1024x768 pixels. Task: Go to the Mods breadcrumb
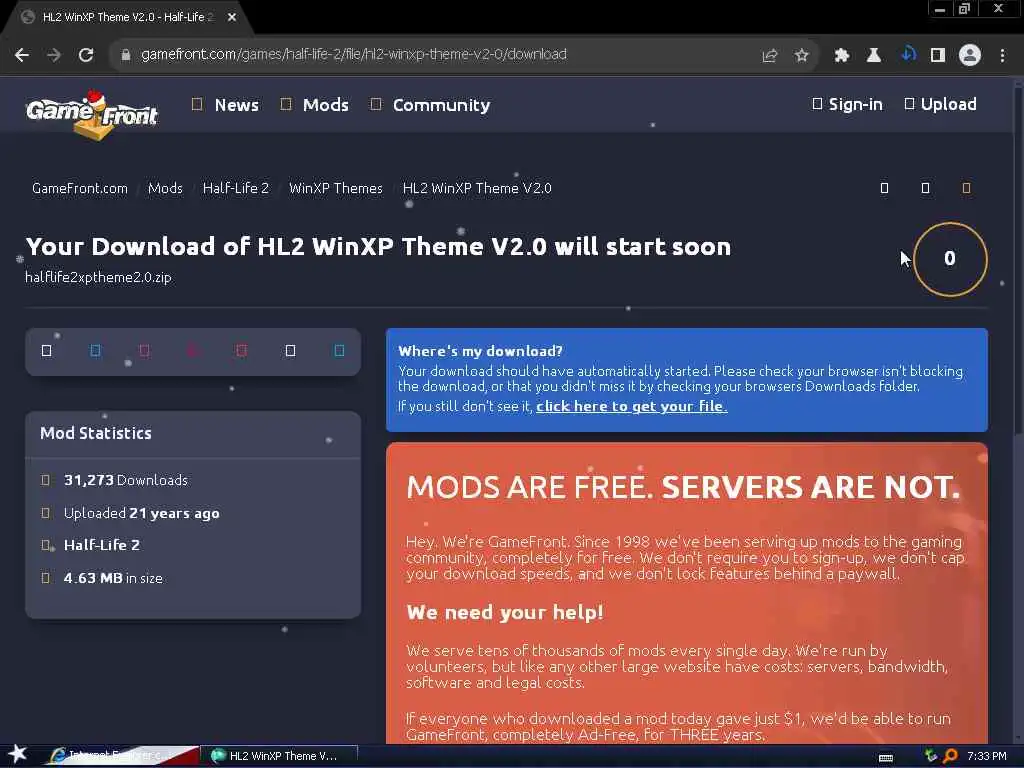tap(165, 188)
